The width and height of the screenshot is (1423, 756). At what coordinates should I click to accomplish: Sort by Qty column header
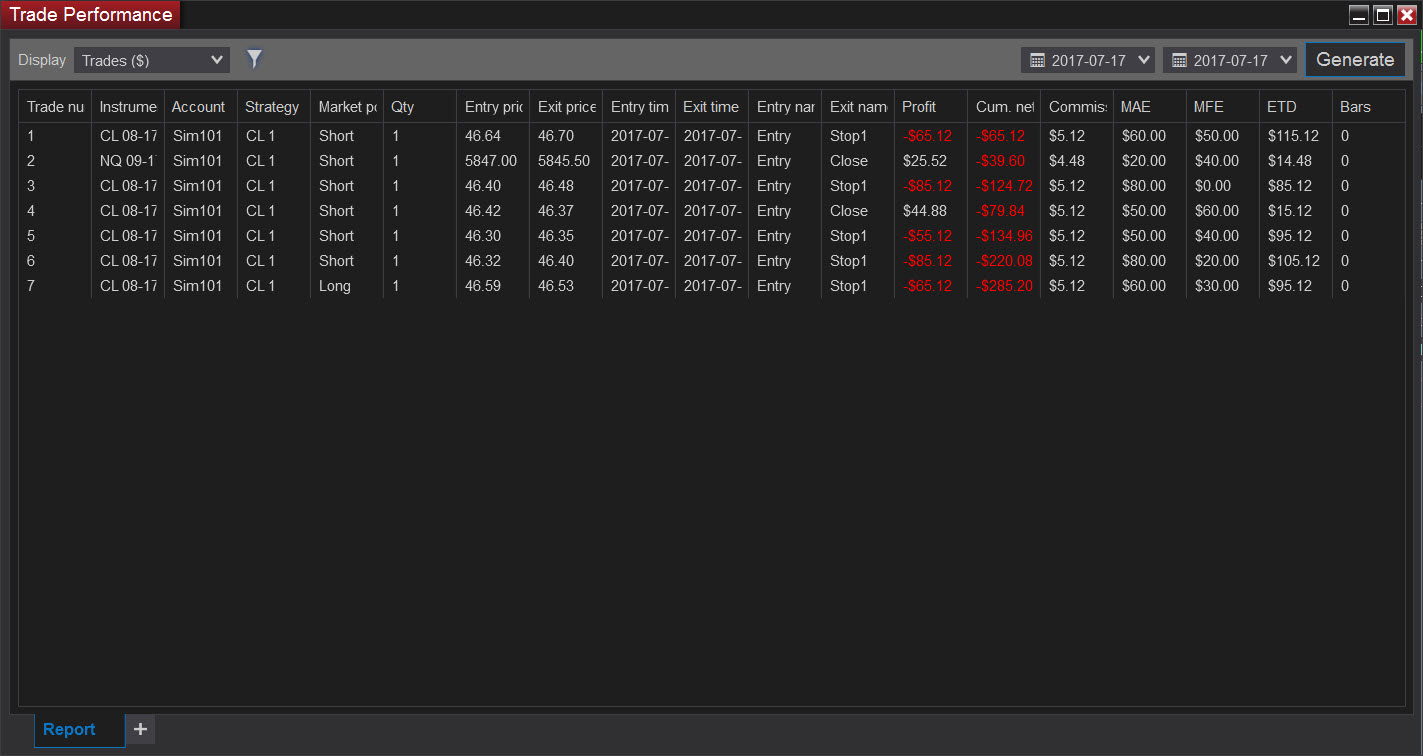point(420,107)
